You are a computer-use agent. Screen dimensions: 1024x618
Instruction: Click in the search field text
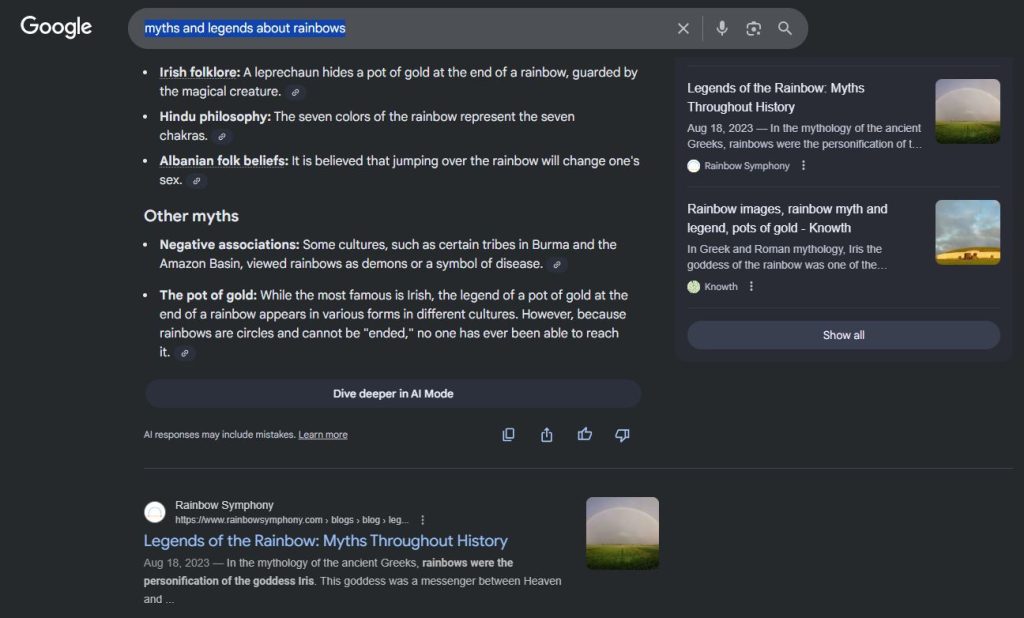245,28
